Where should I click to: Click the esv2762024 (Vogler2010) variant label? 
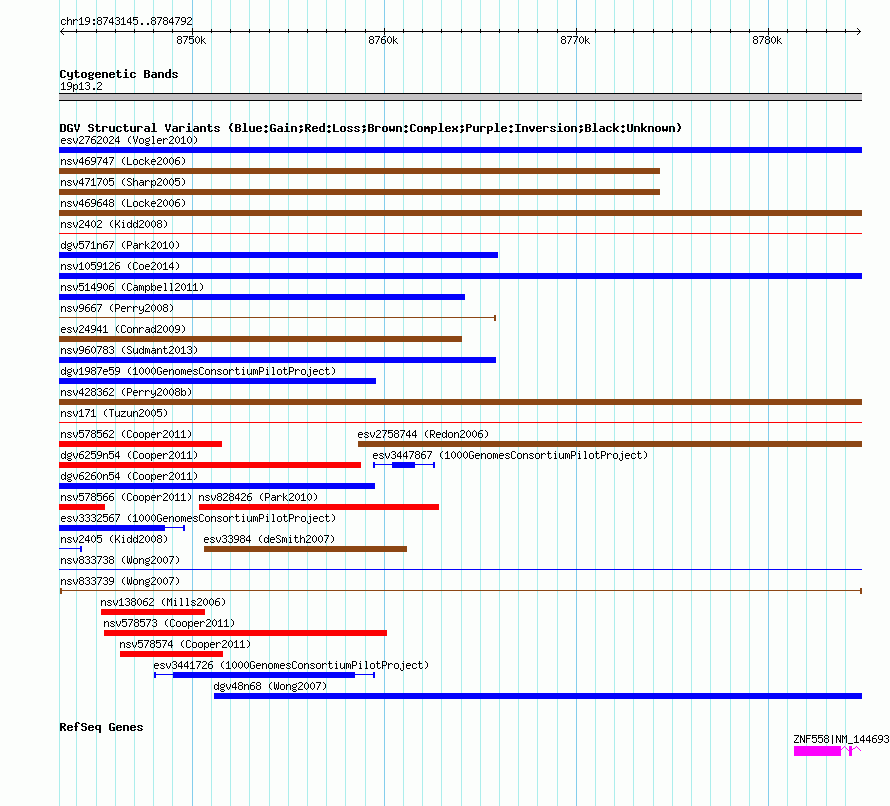129,140
